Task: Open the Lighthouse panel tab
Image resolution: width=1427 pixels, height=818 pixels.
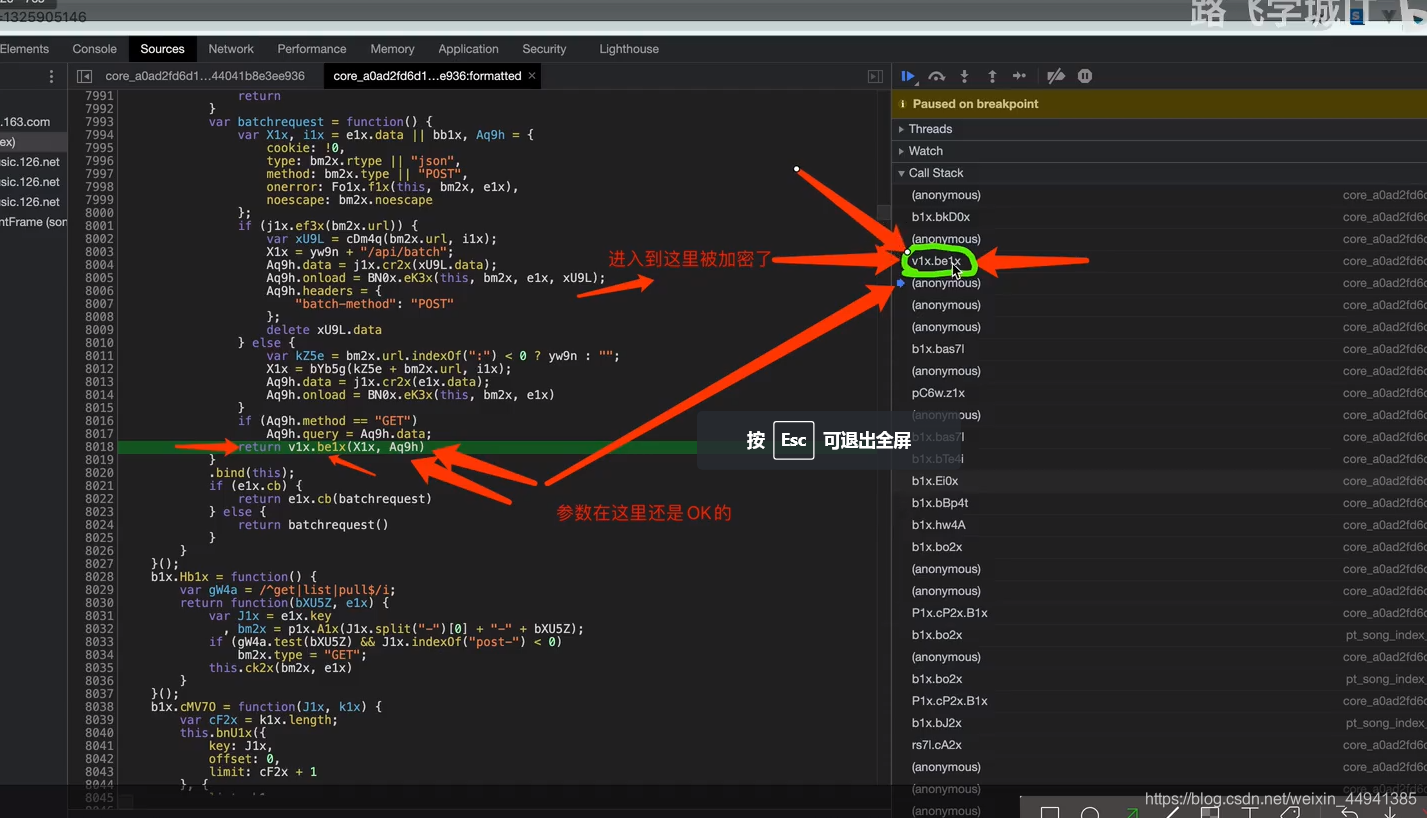Action: tap(629, 49)
